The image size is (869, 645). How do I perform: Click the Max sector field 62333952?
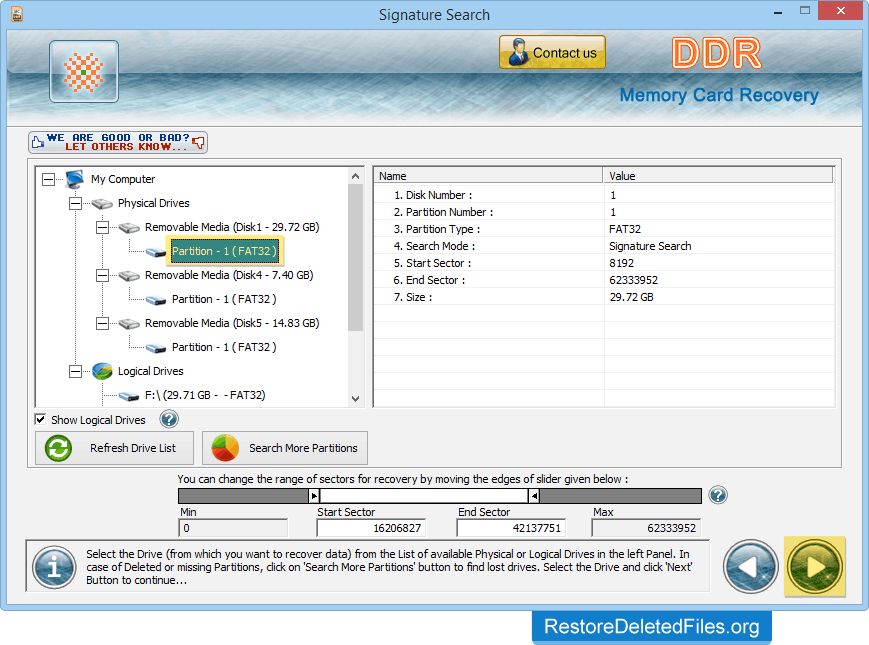[646, 528]
